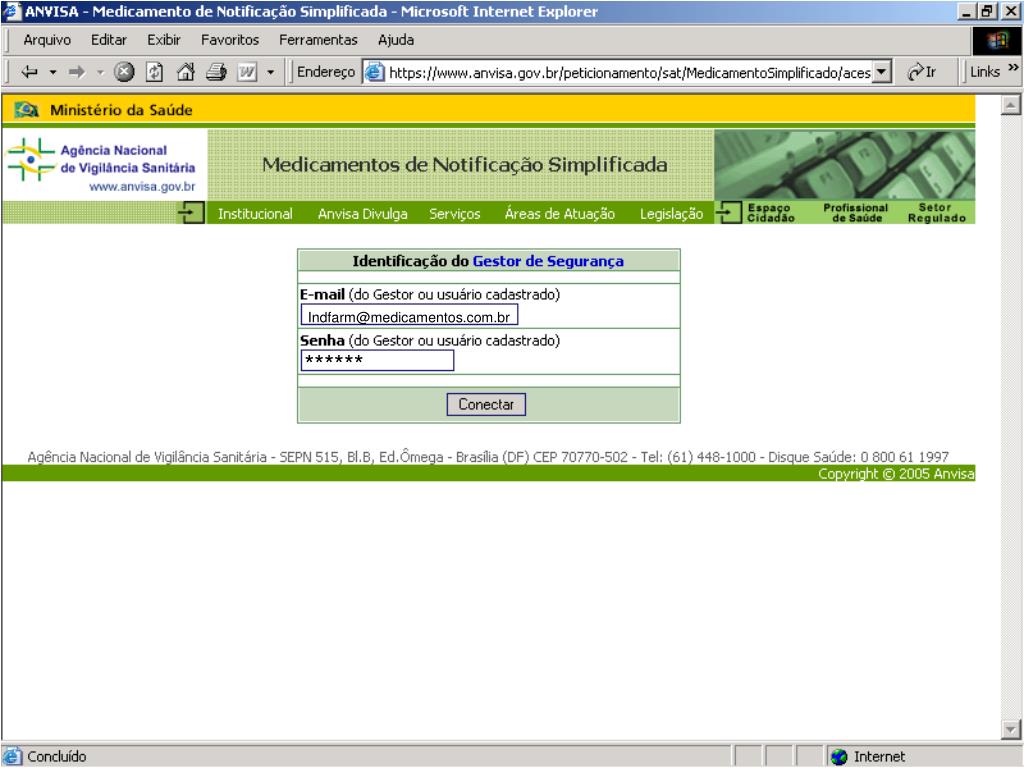Click the arrow icon before Institucional
The height and width of the screenshot is (768, 1024).
[x=191, y=213]
